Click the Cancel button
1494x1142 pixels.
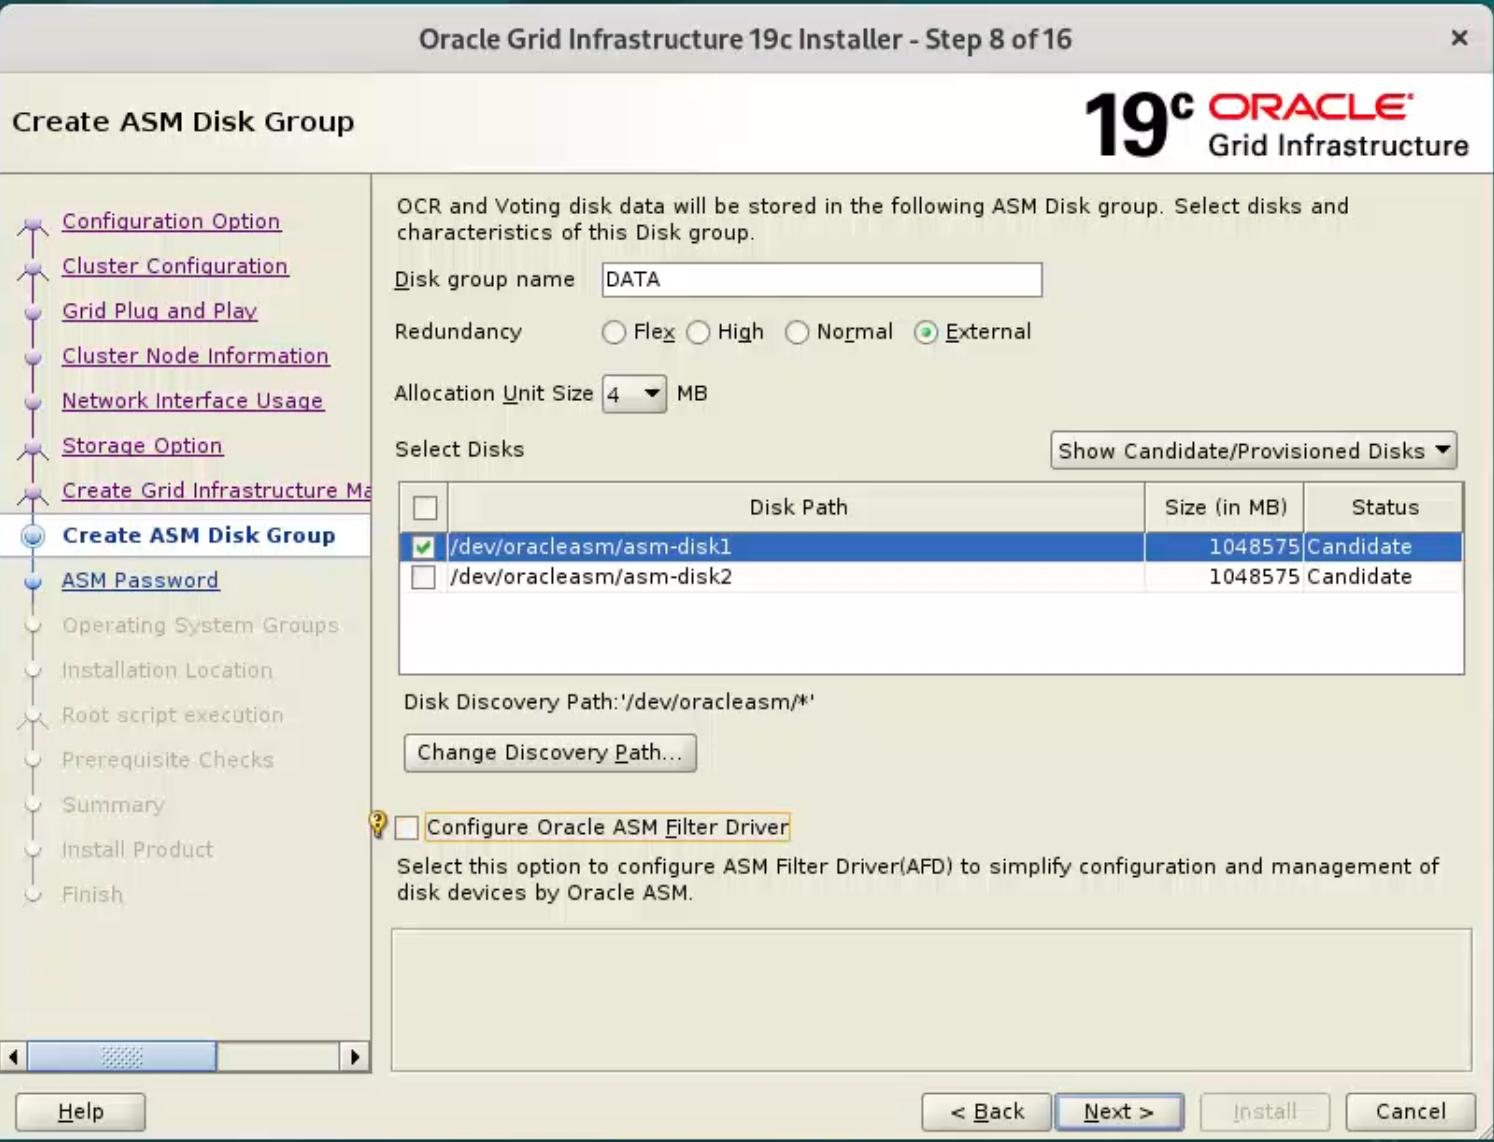click(x=1410, y=1112)
